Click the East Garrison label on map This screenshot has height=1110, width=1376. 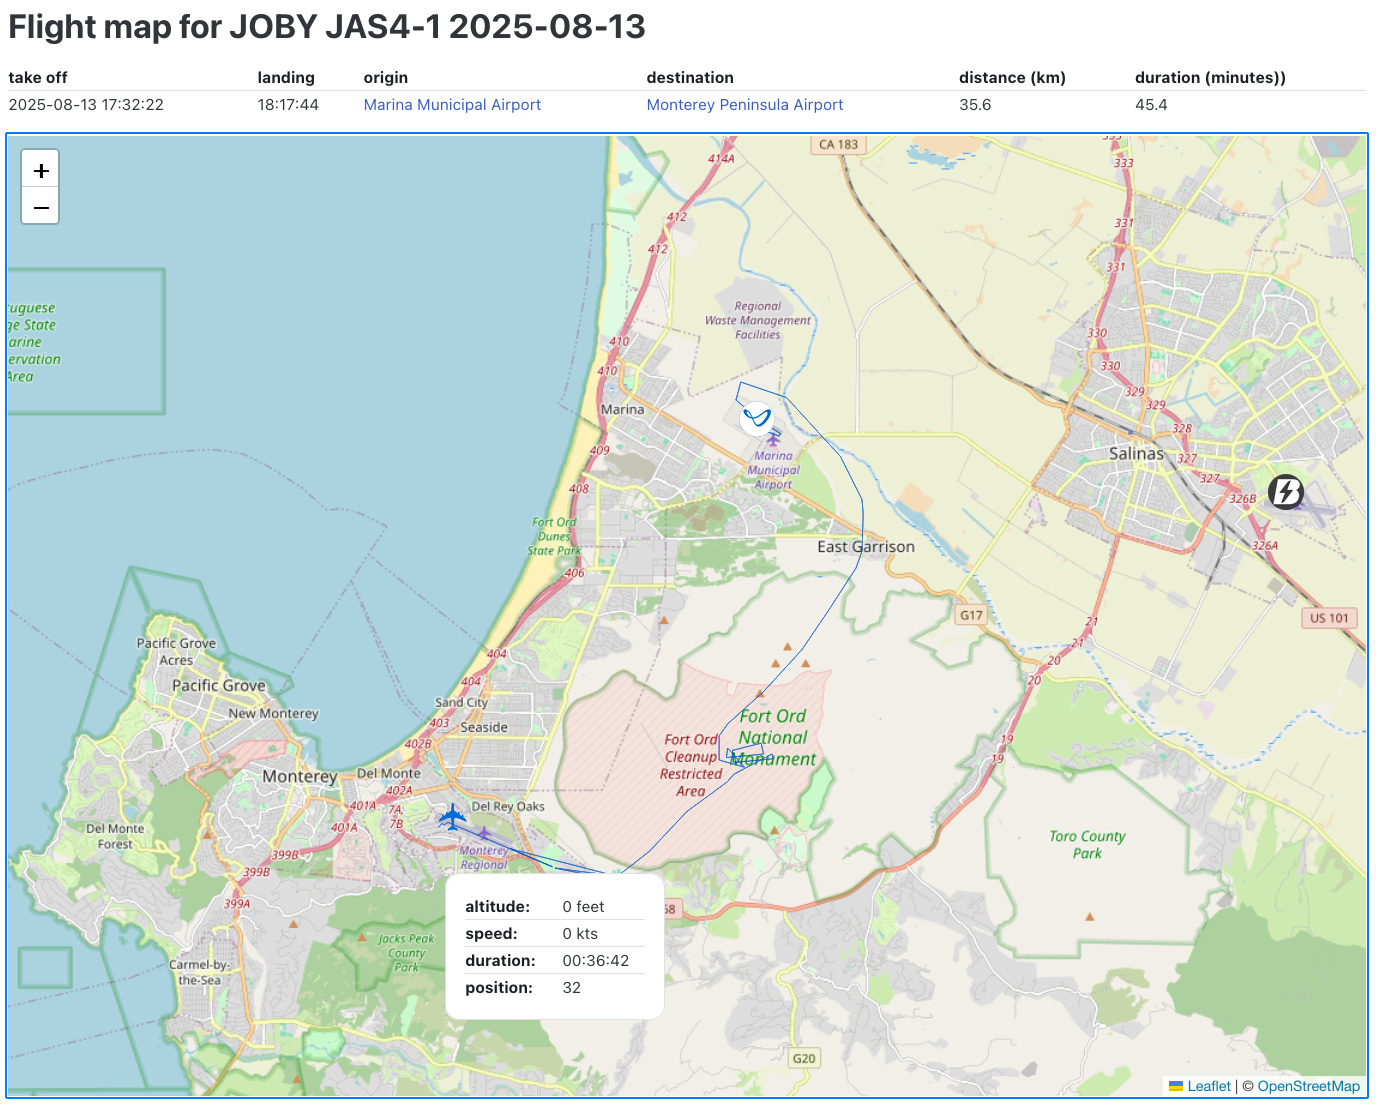(866, 547)
